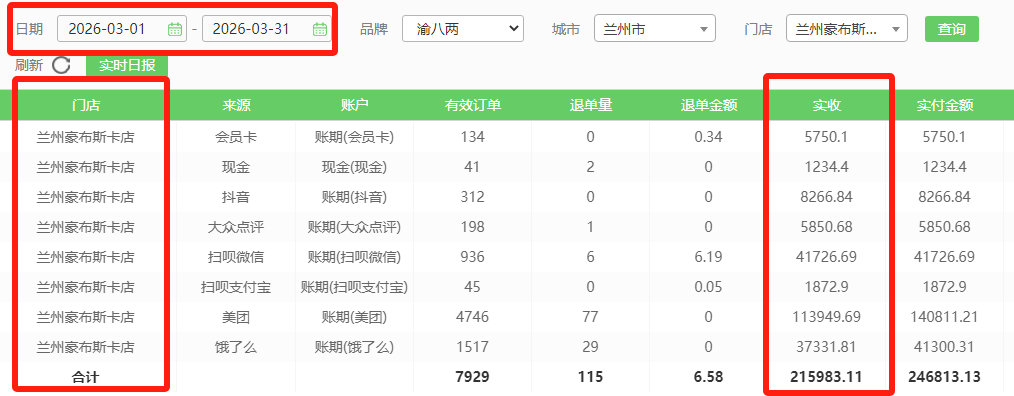The width and height of the screenshot is (1014, 396).
Task: Open the end date calendar icon
Action: [319, 29]
